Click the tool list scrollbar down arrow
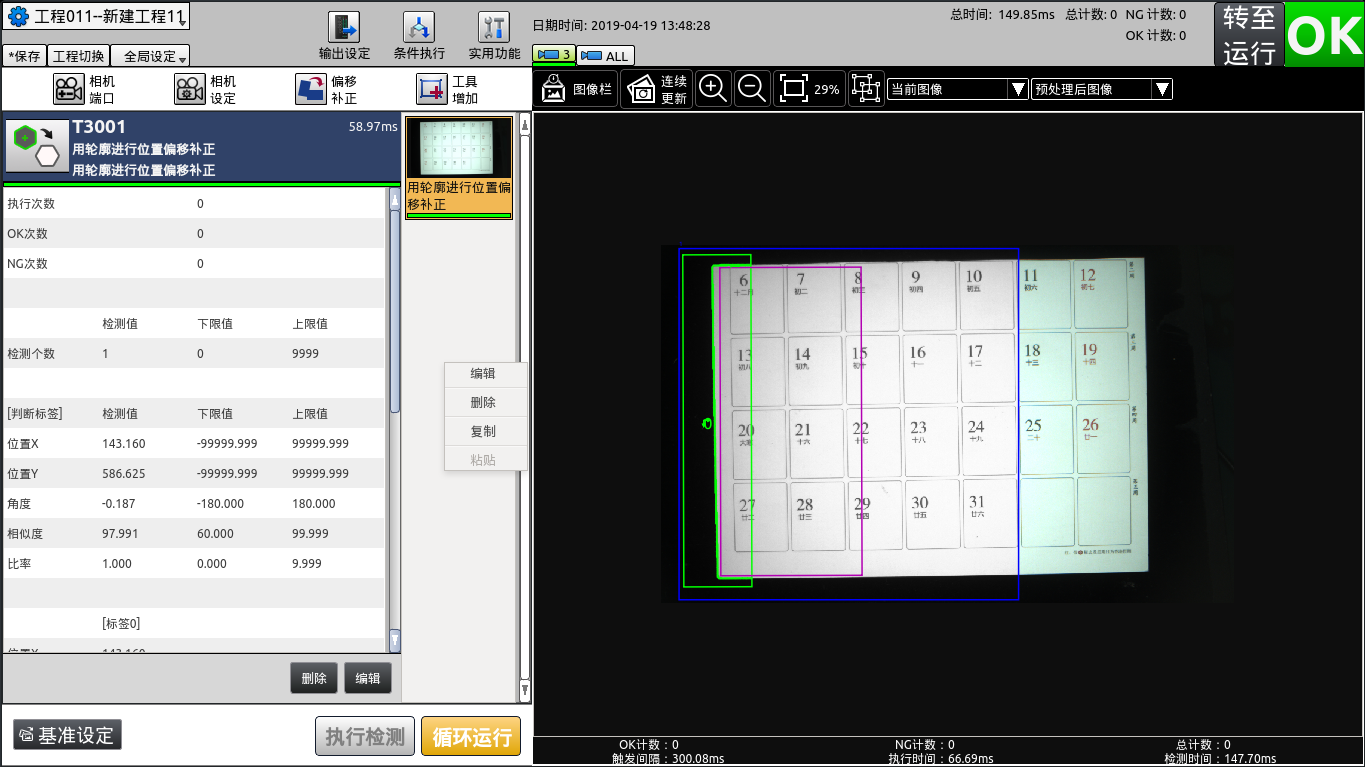Screen dimensions: 1365x767 525,689
